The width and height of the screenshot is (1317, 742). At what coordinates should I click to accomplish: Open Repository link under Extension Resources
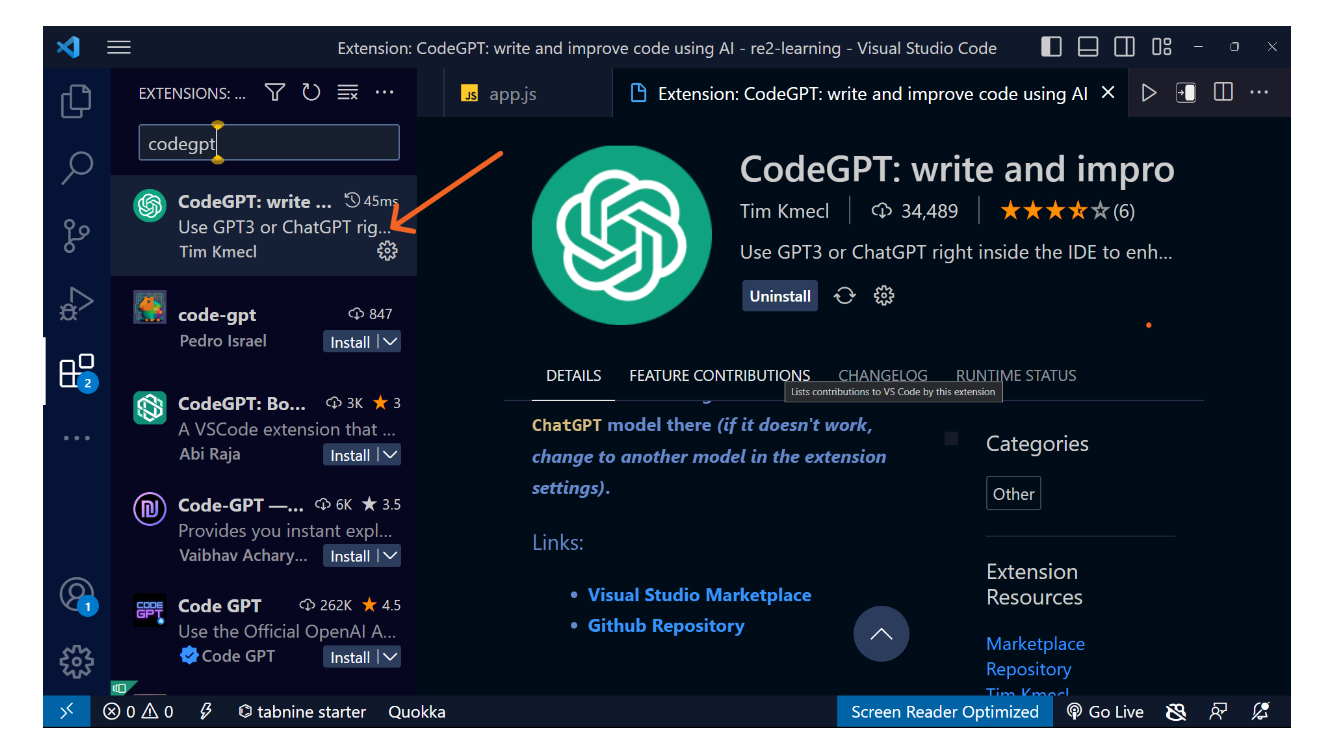click(x=1029, y=669)
